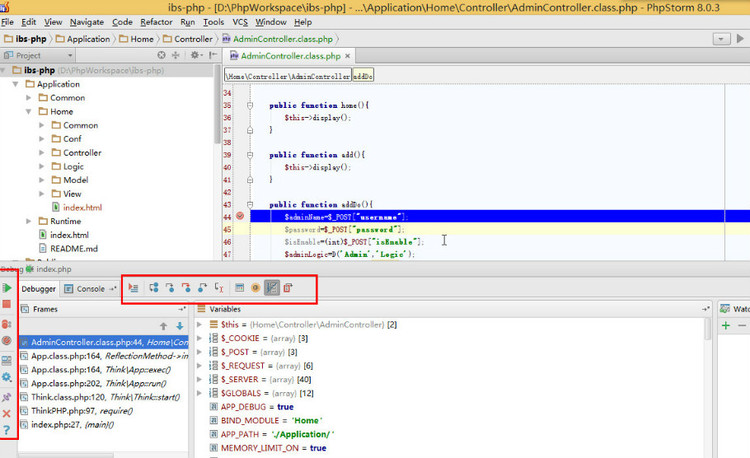The image size is (750, 458).
Task: Click the debug settings gear icon
Action: [7, 377]
